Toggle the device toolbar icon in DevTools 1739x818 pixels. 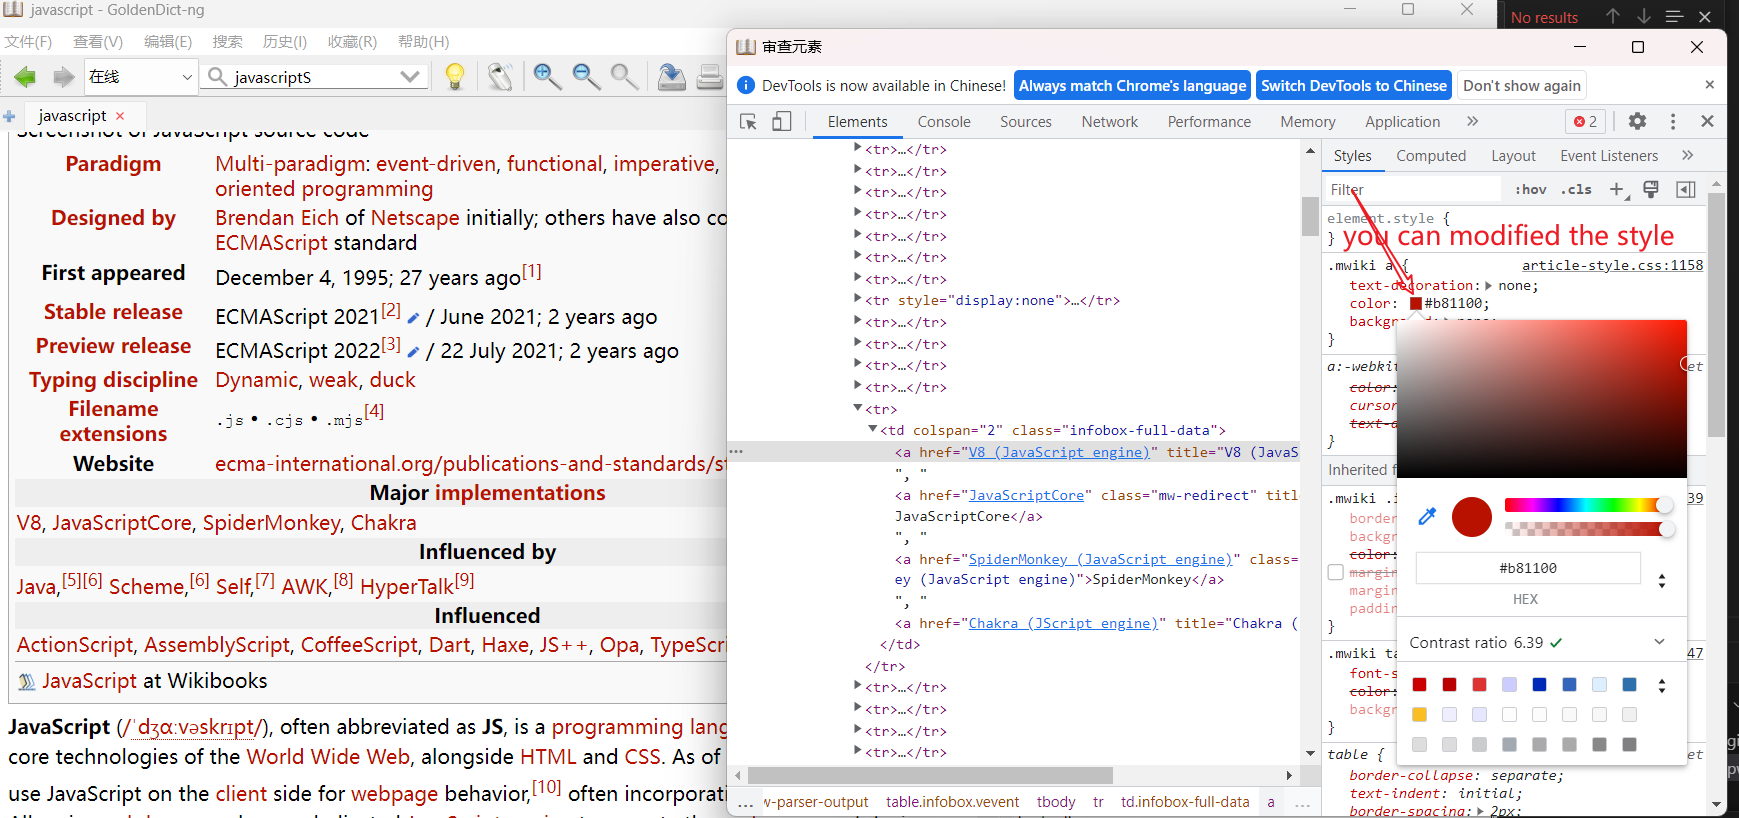coord(782,122)
